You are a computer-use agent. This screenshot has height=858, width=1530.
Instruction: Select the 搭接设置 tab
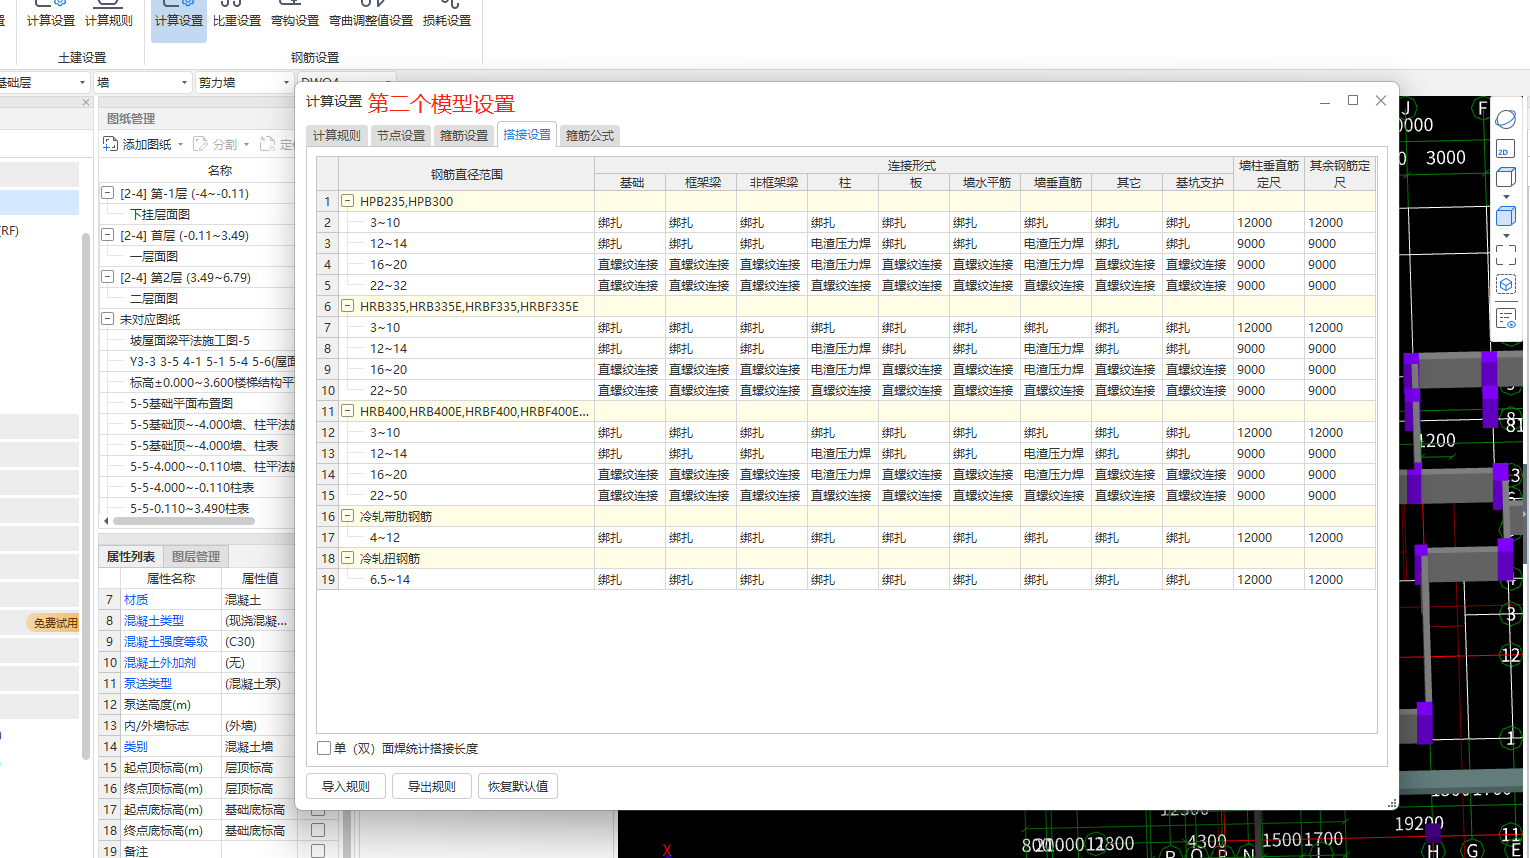coord(527,134)
